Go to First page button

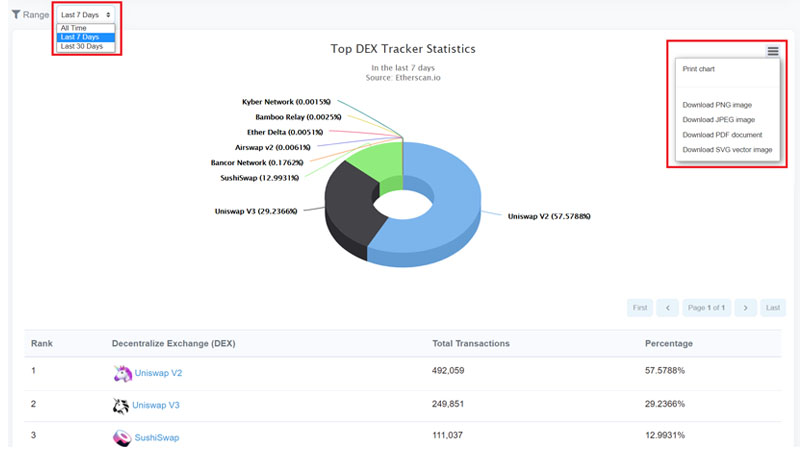640,308
